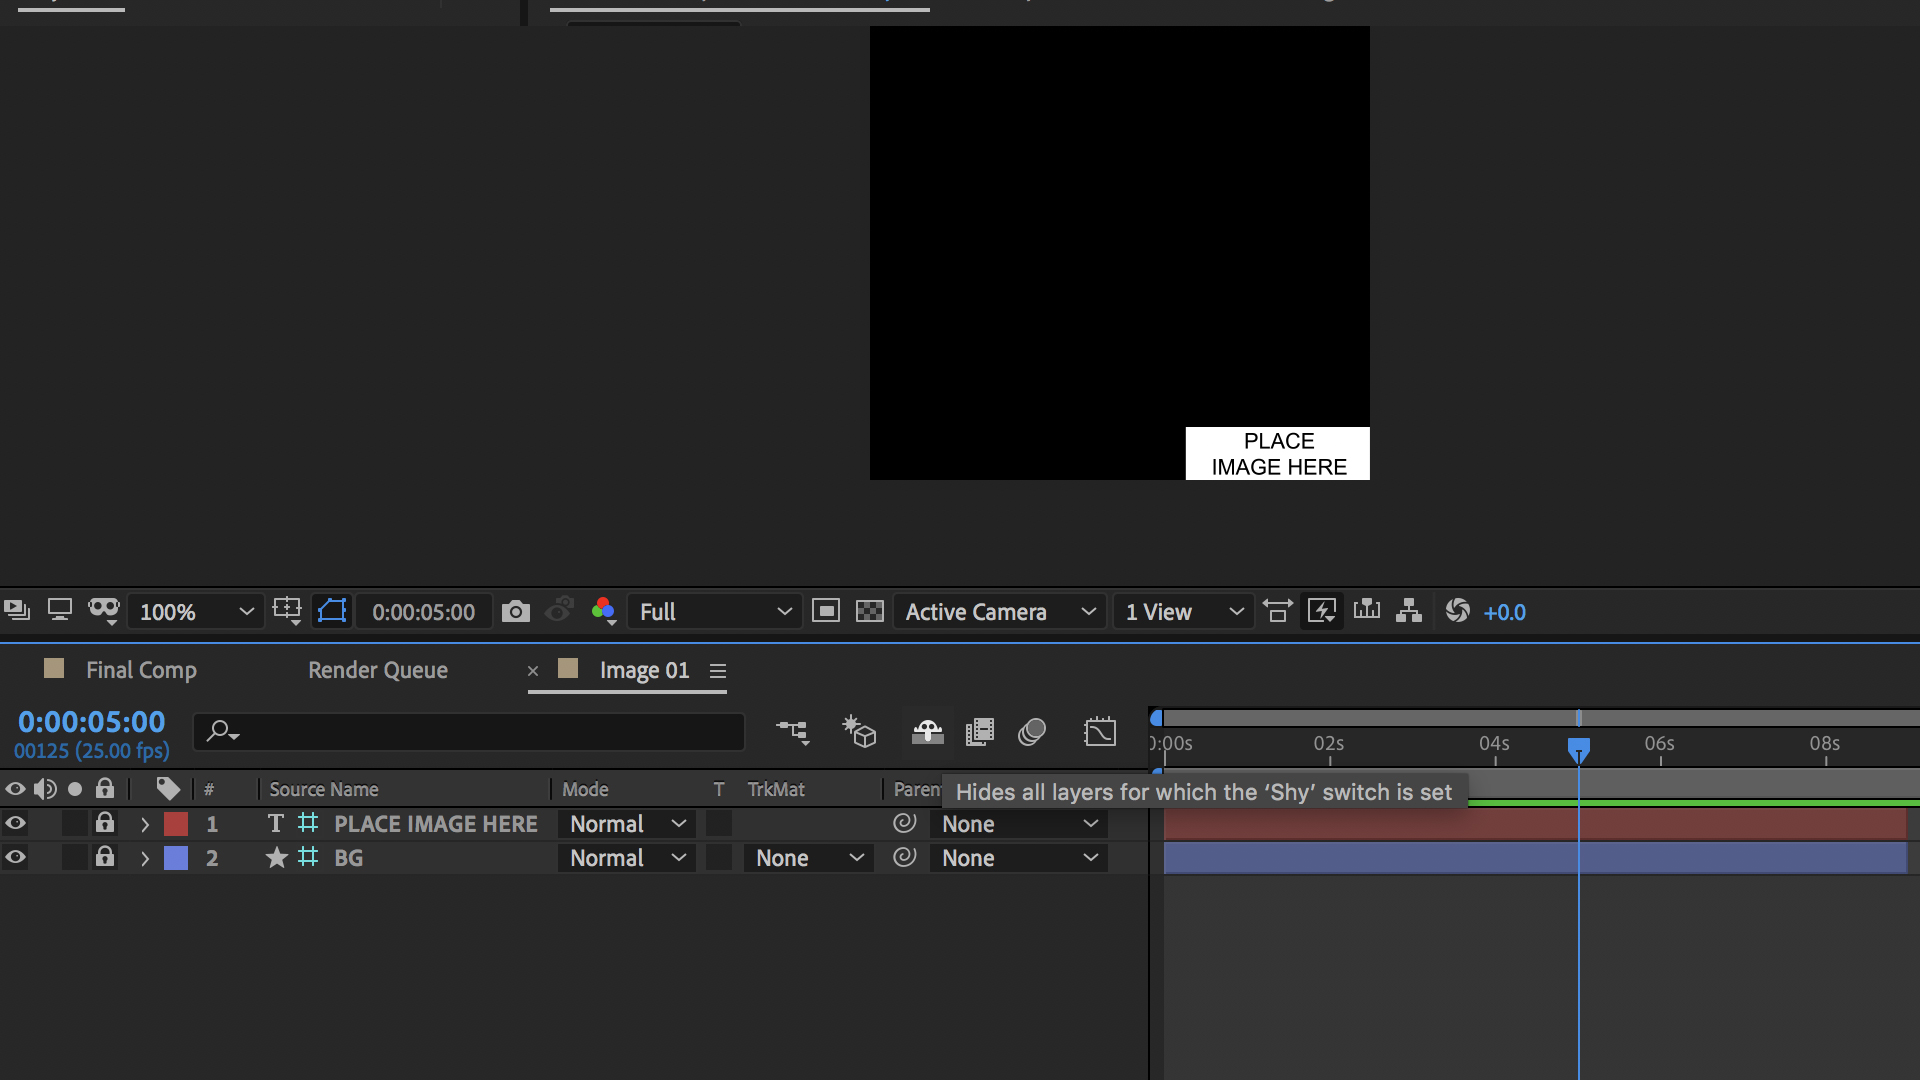The height and width of the screenshot is (1080, 1920).
Task: Click the Draft 3D icon
Action: [x=859, y=732]
